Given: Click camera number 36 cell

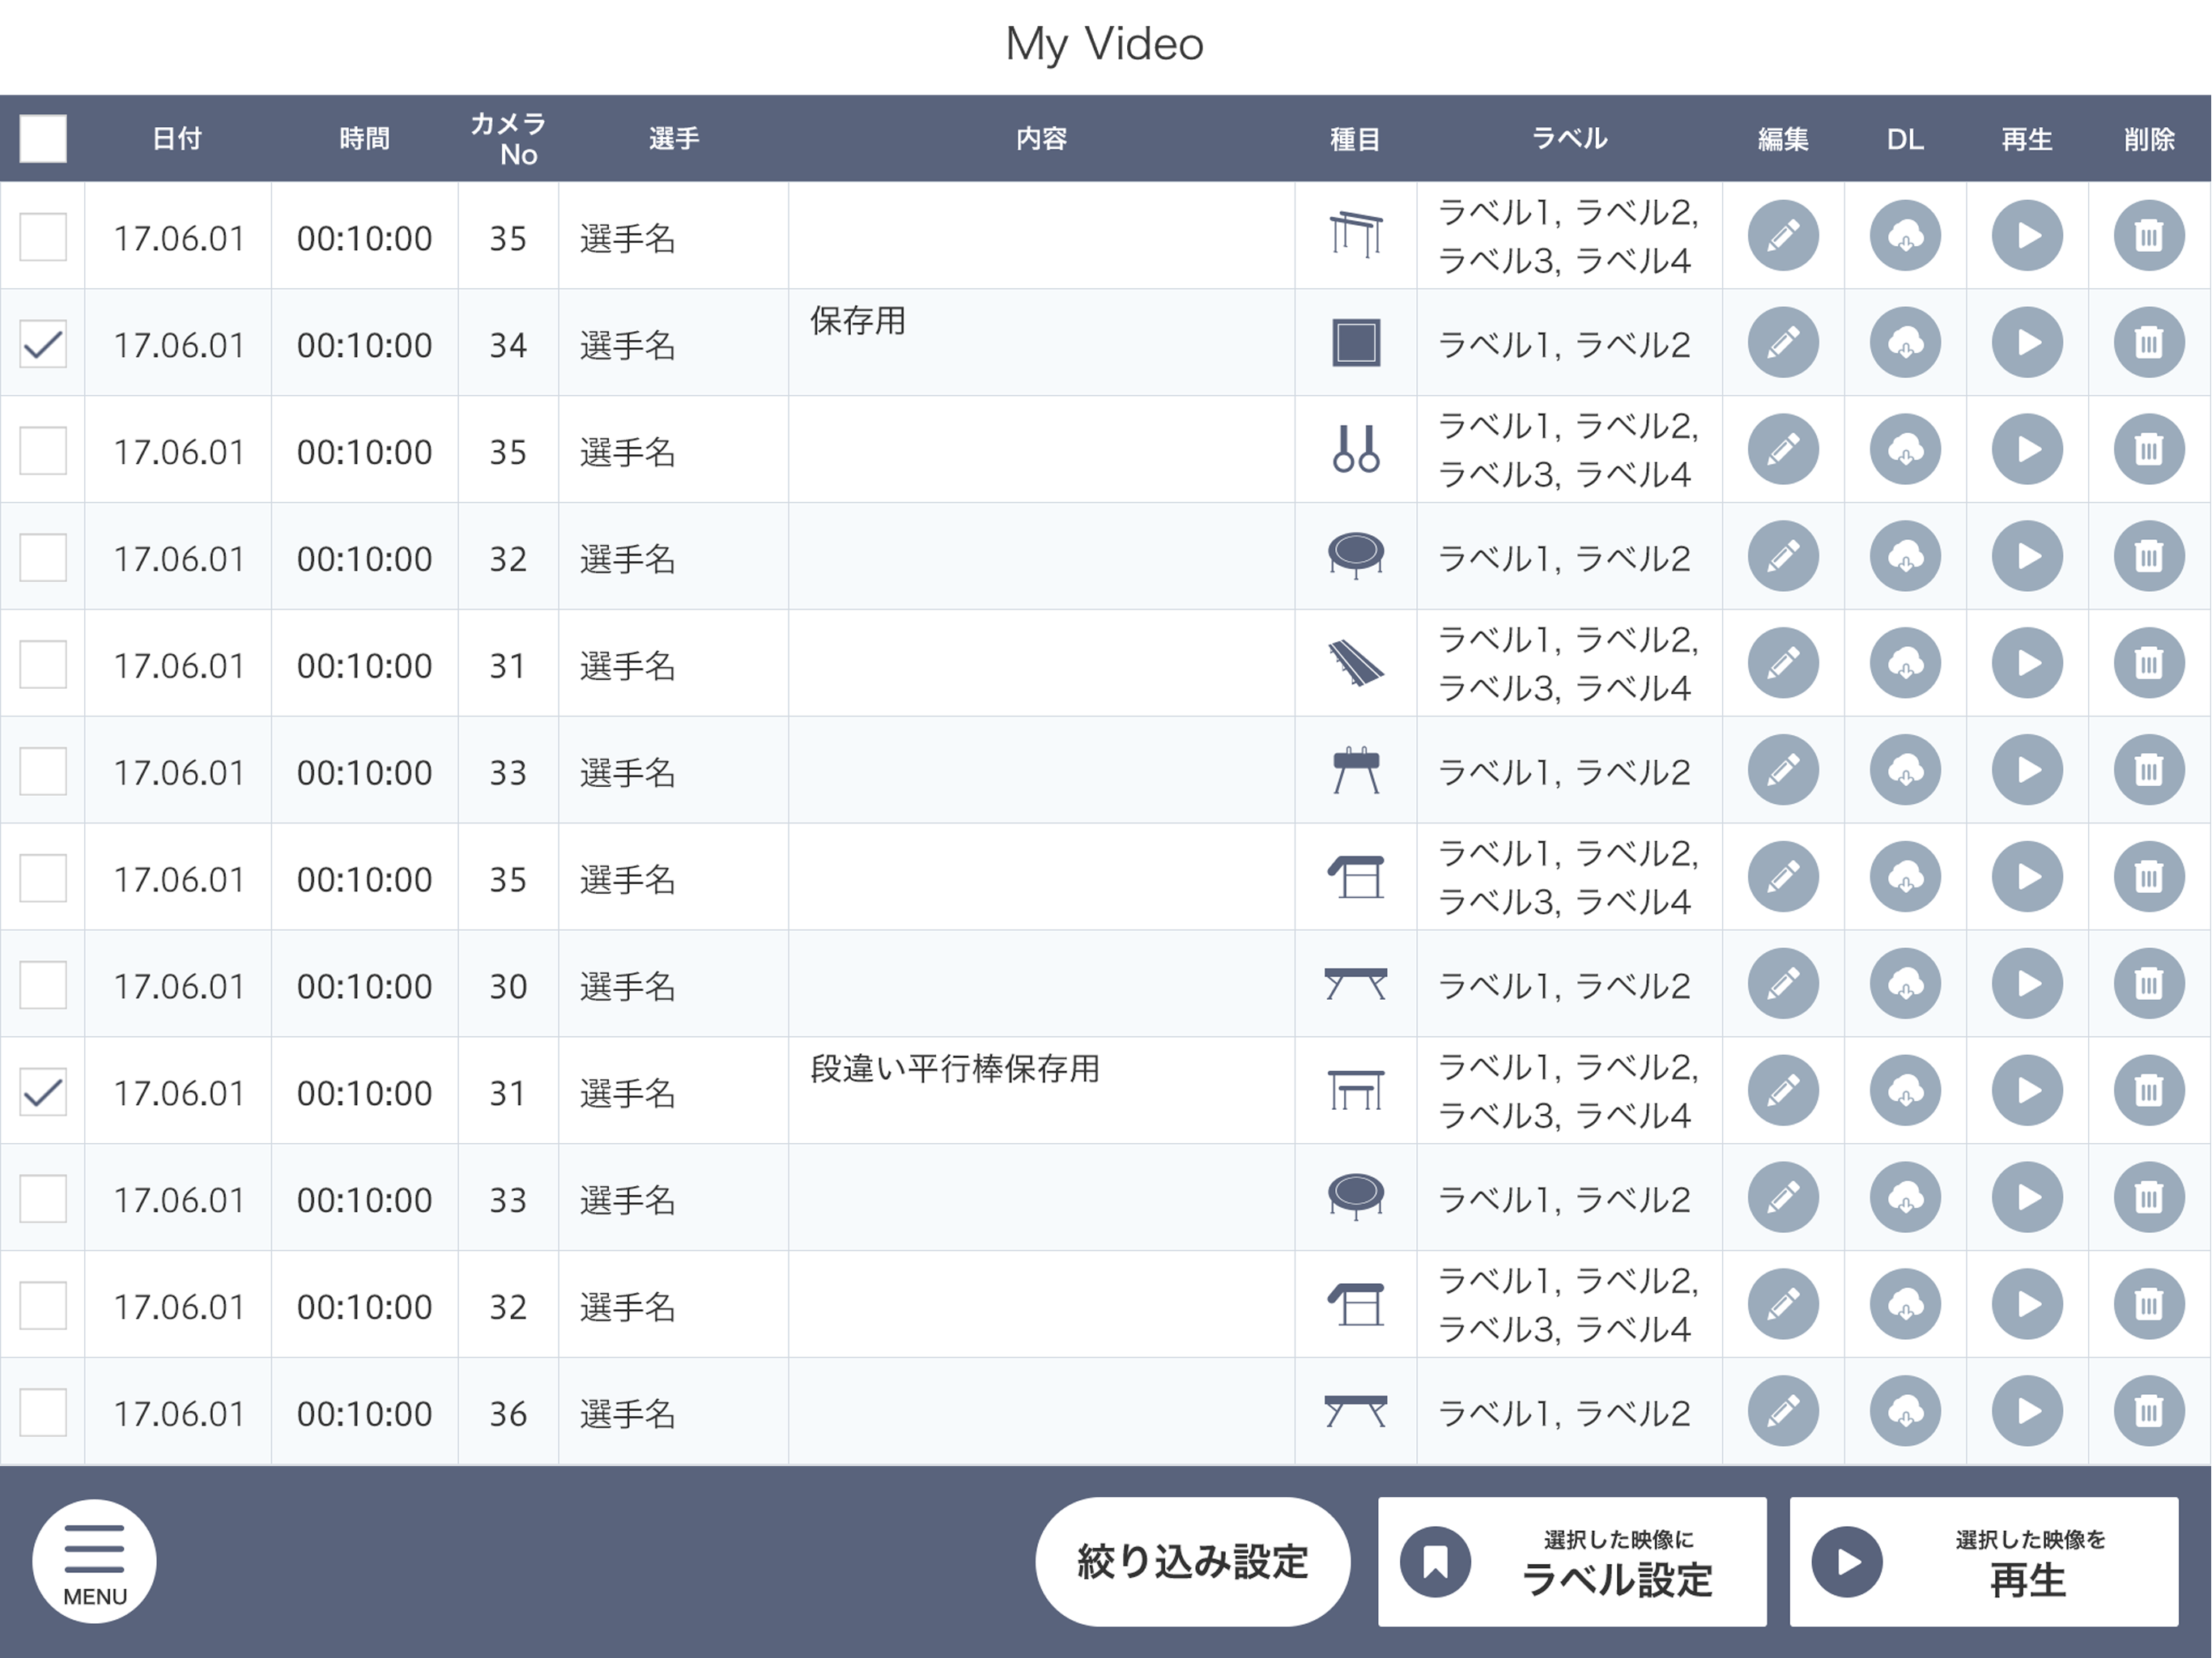Looking at the screenshot, I should pyautogui.click(x=508, y=1413).
